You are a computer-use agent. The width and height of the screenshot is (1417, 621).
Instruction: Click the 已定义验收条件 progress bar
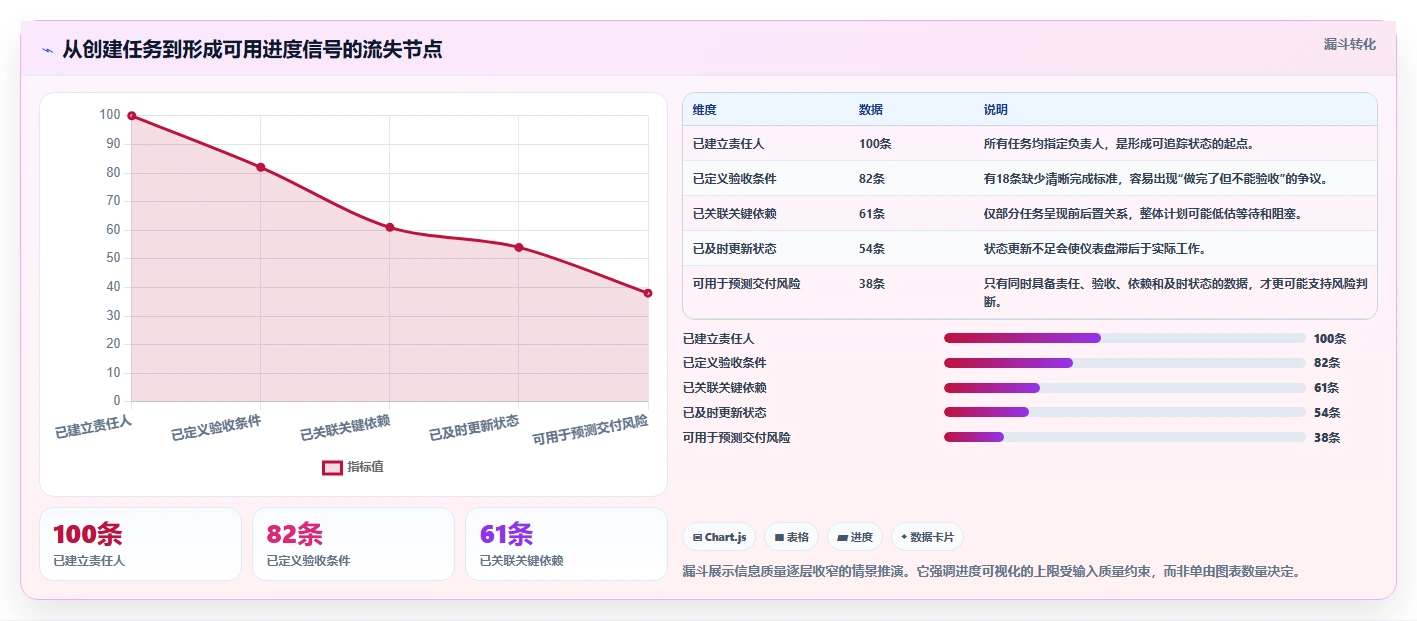[x=1125, y=363]
